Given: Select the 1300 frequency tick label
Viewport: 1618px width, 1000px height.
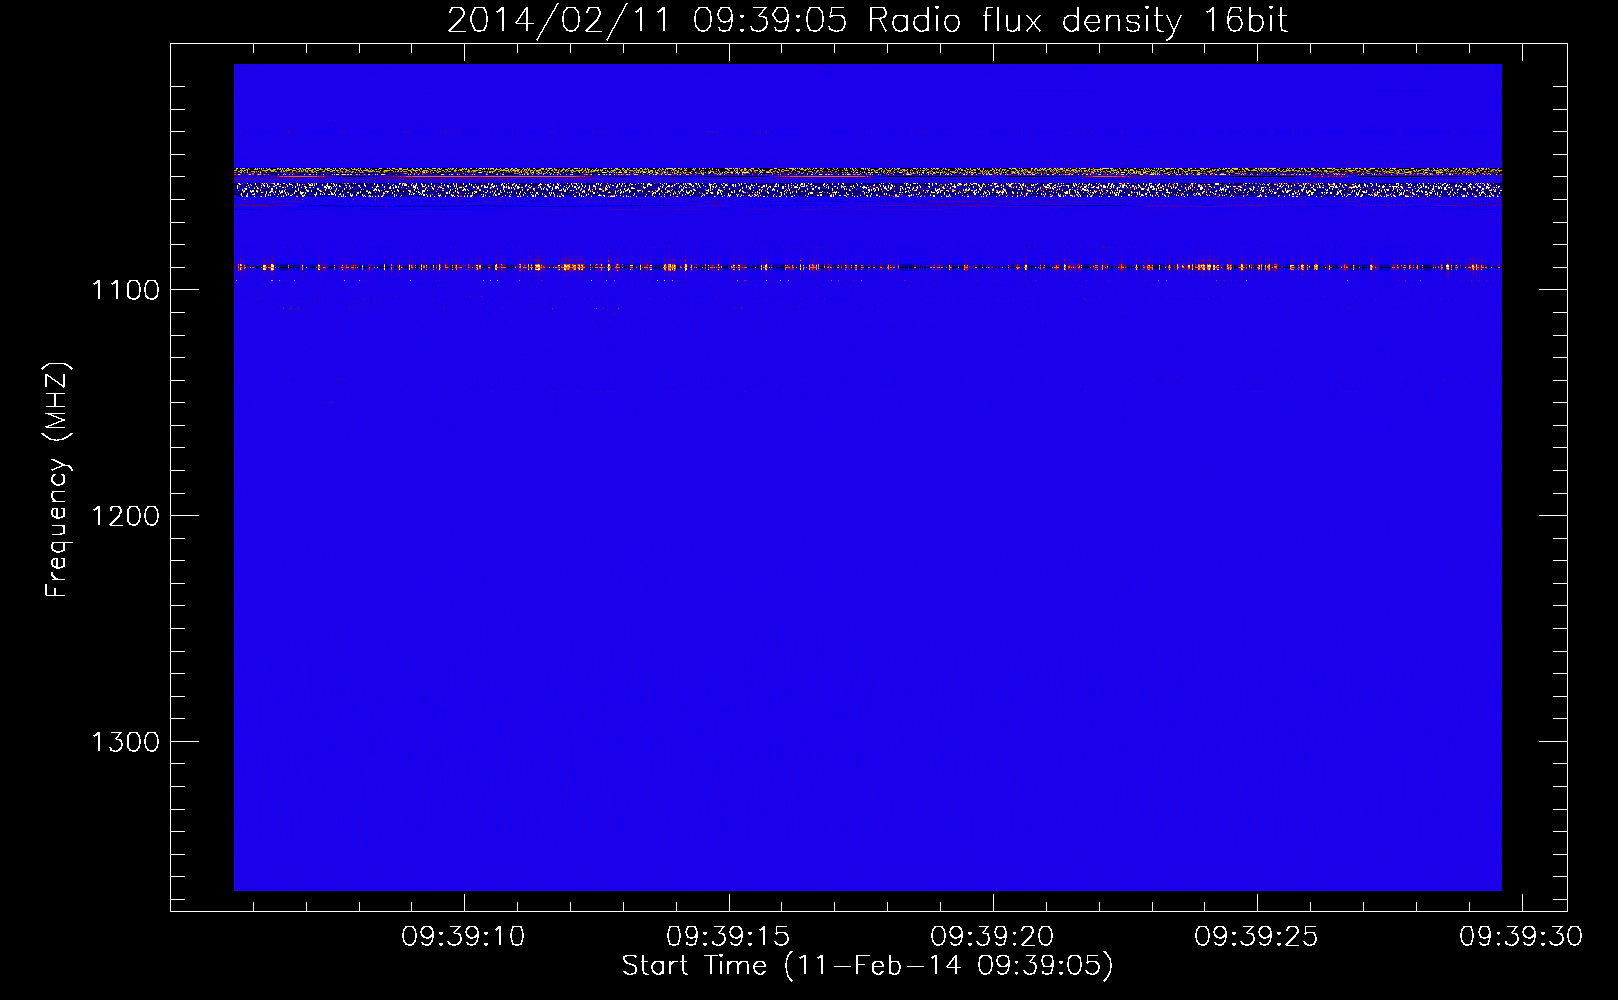Looking at the screenshot, I should [125, 742].
